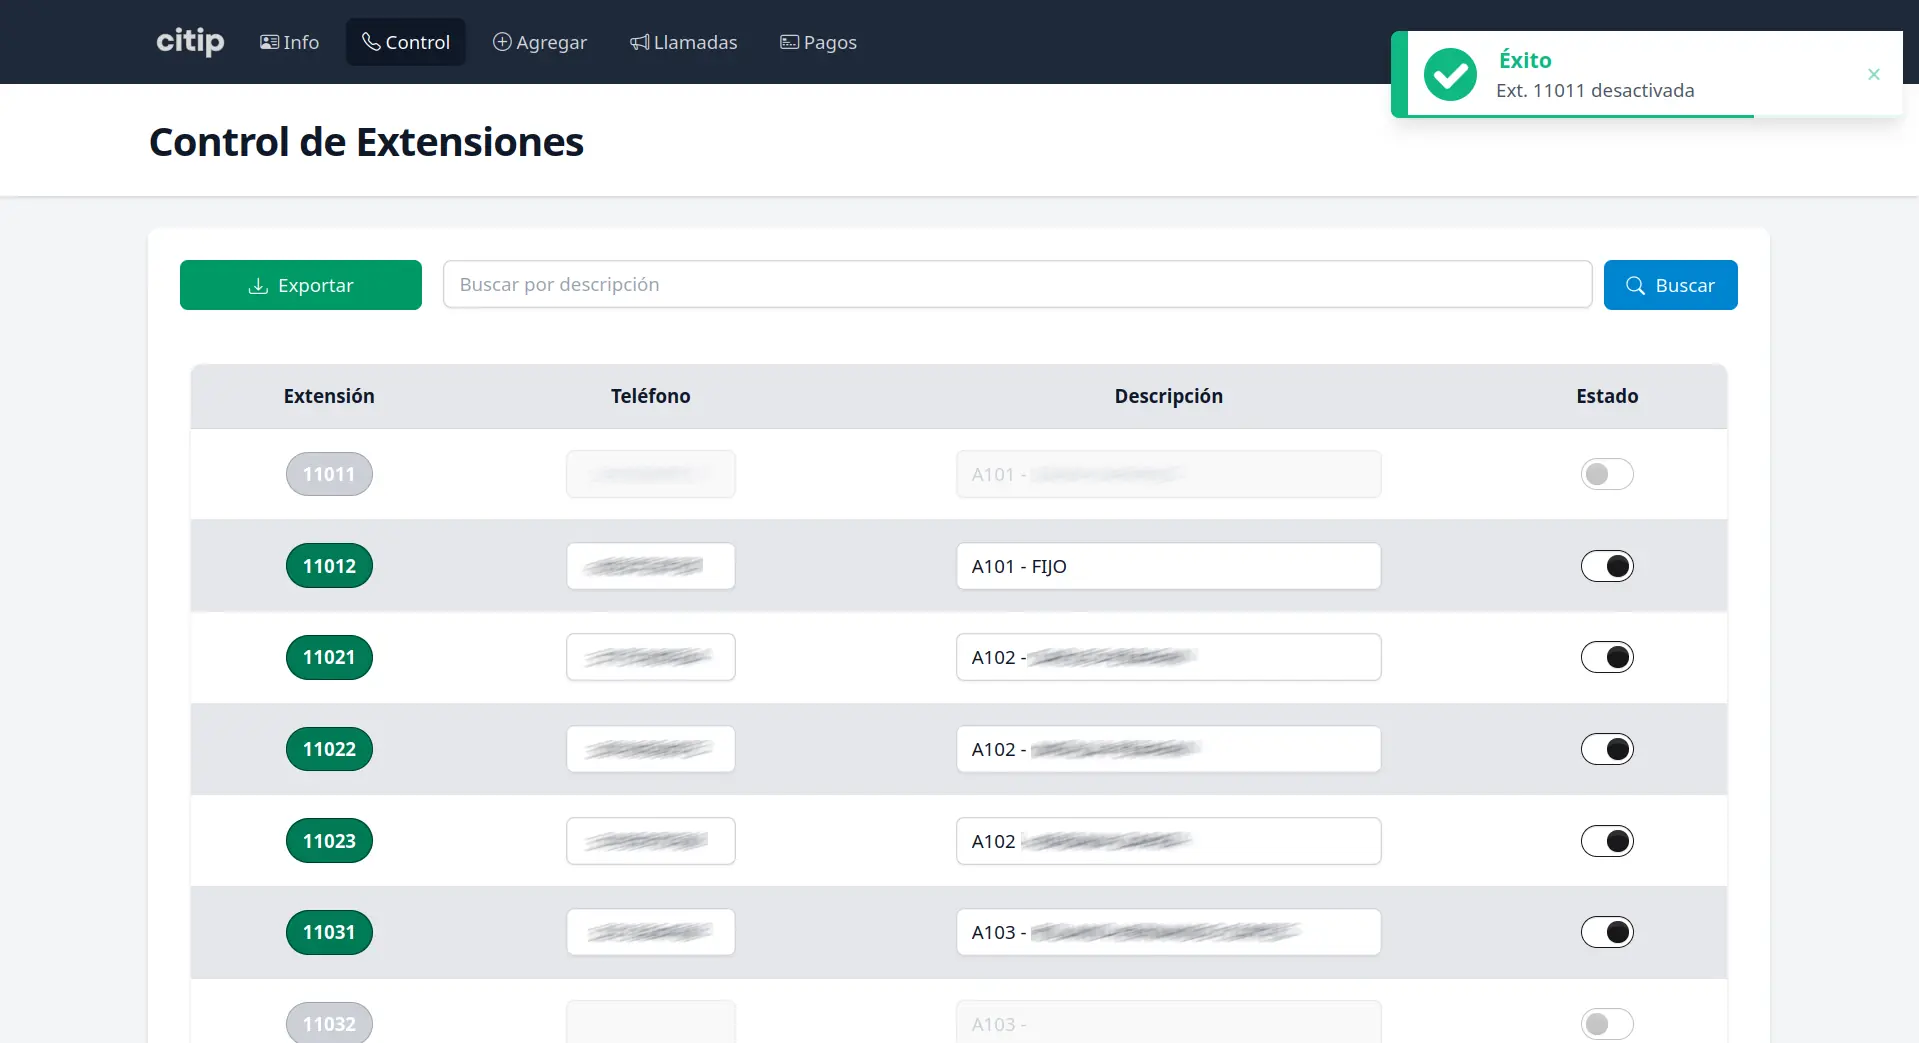Click the Agregar plus icon

501,42
